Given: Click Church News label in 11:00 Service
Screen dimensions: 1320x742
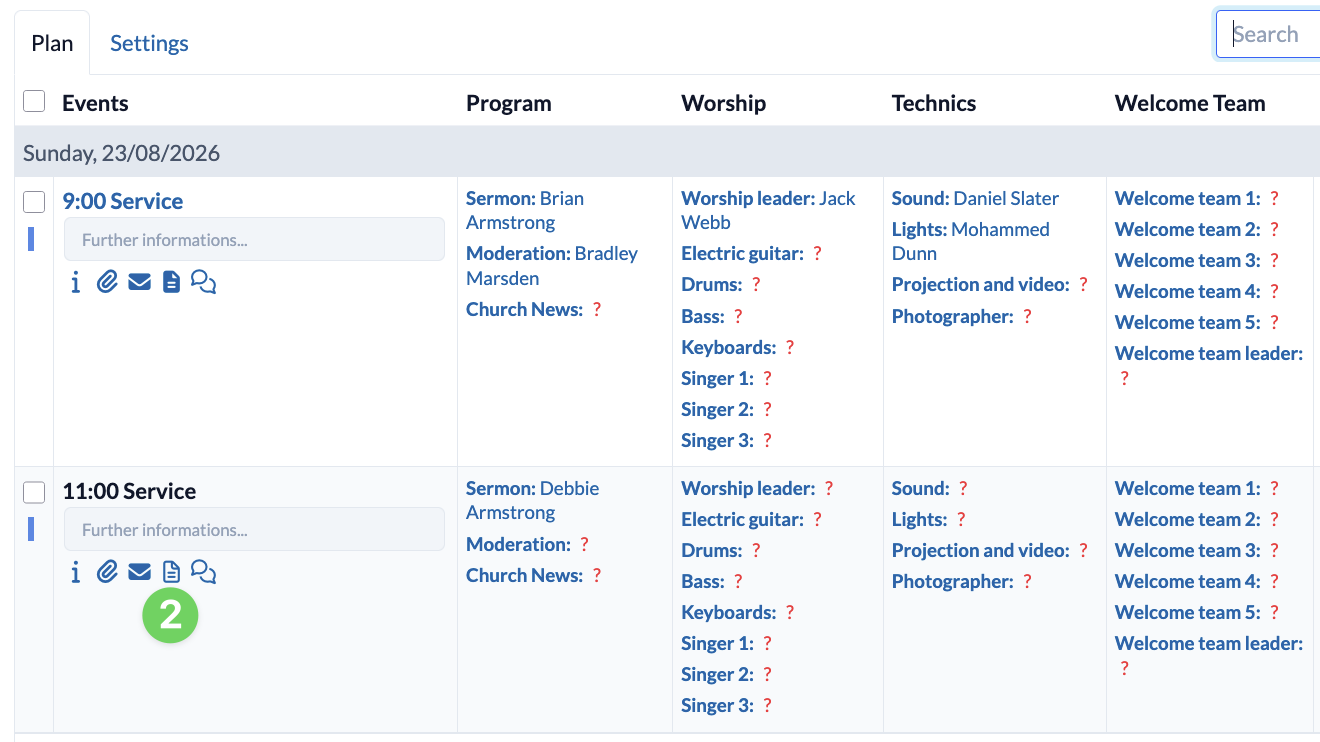Looking at the screenshot, I should coord(524,576).
